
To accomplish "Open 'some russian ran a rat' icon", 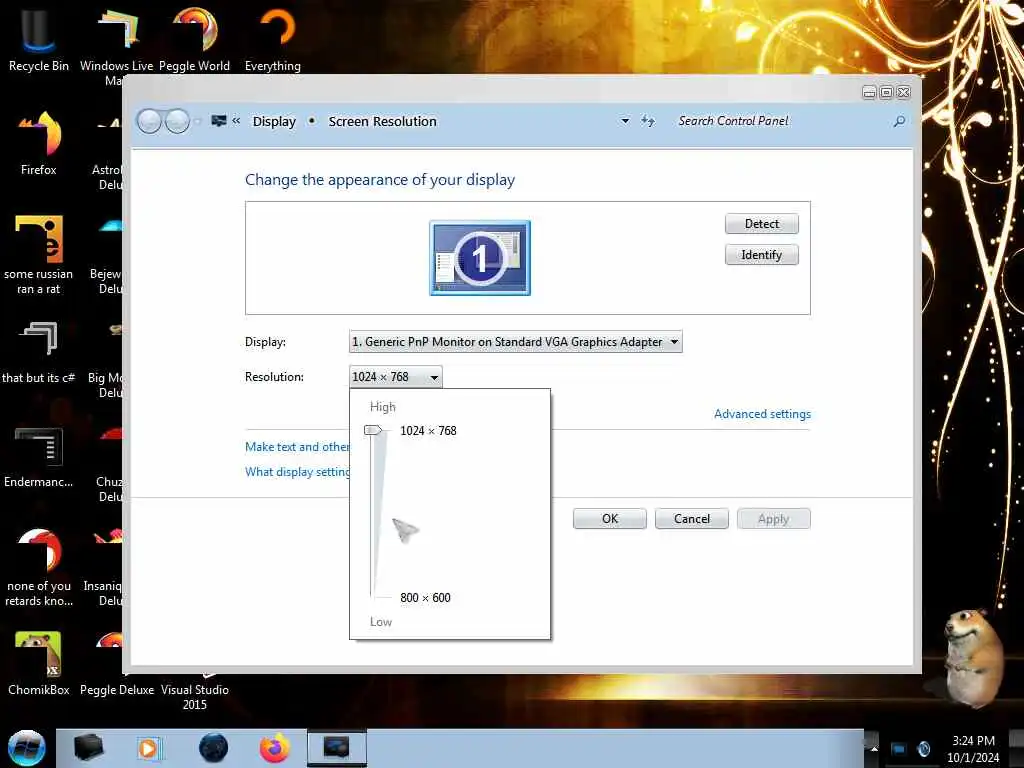I will point(39,255).
